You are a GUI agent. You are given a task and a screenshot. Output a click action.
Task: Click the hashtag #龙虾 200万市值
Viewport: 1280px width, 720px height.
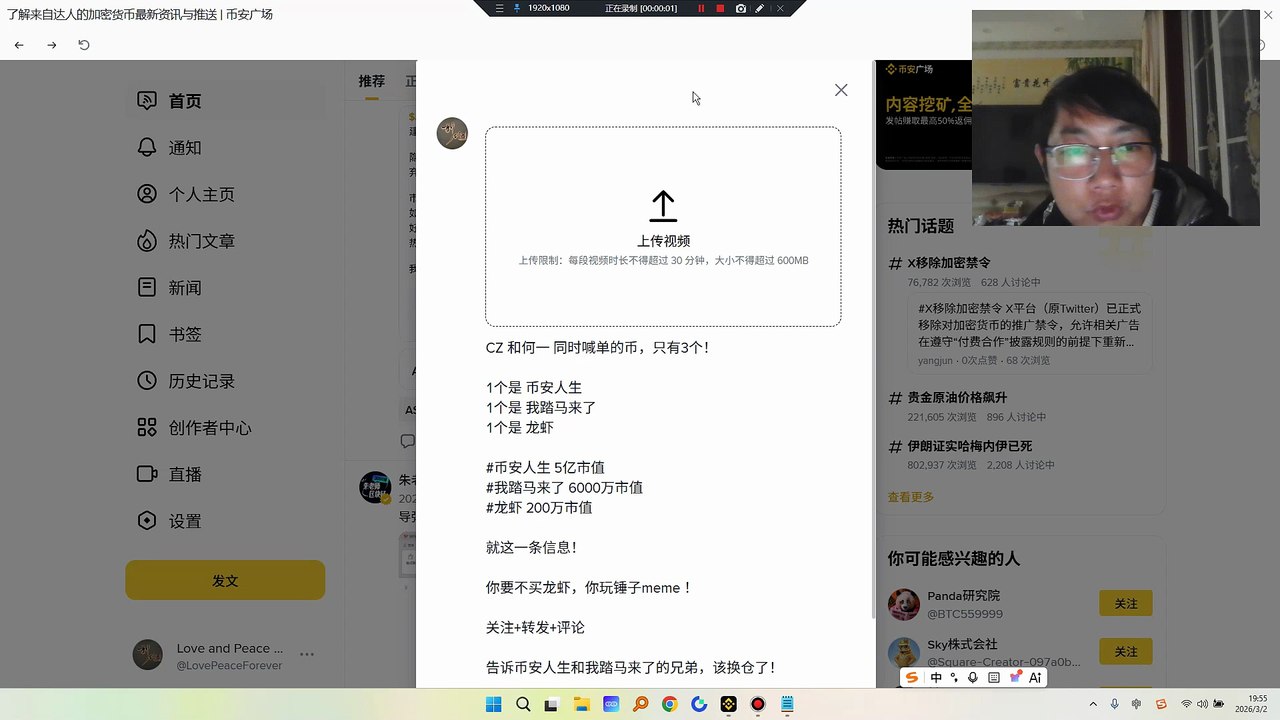[539, 508]
